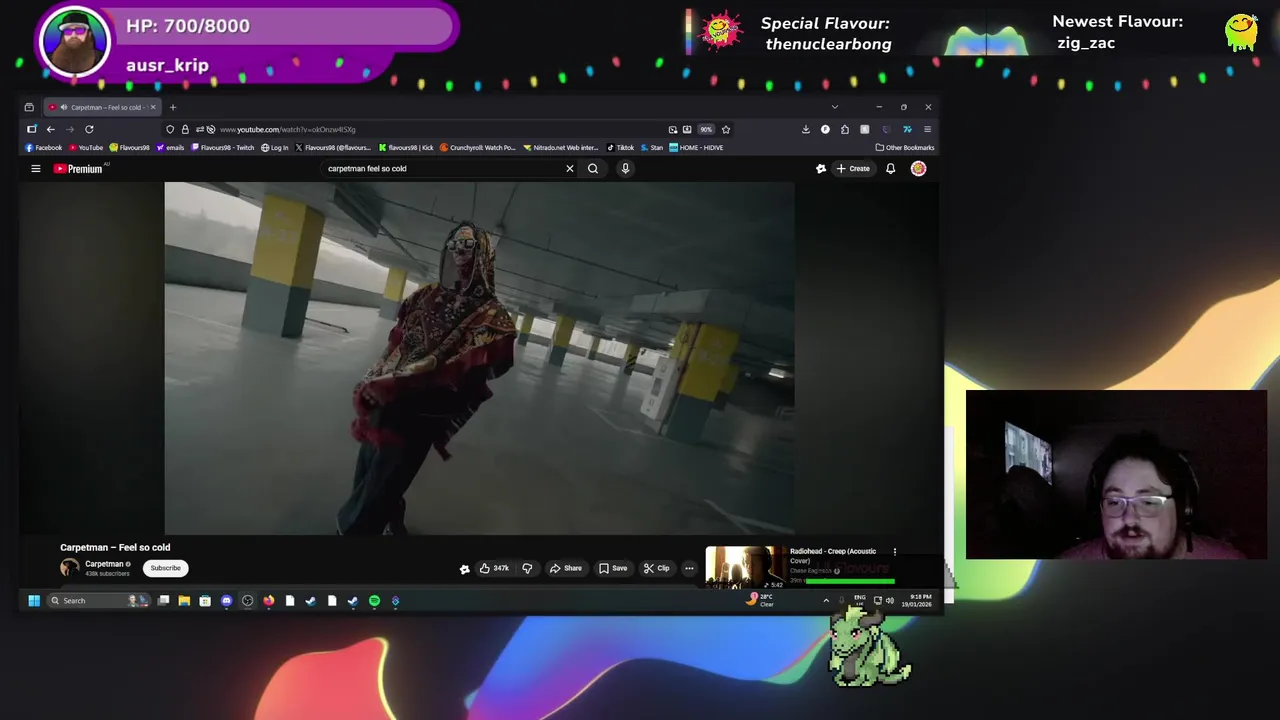Open the Stan bookmark
This screenshot has height=720, width=1280.
(x=652, y=147)
